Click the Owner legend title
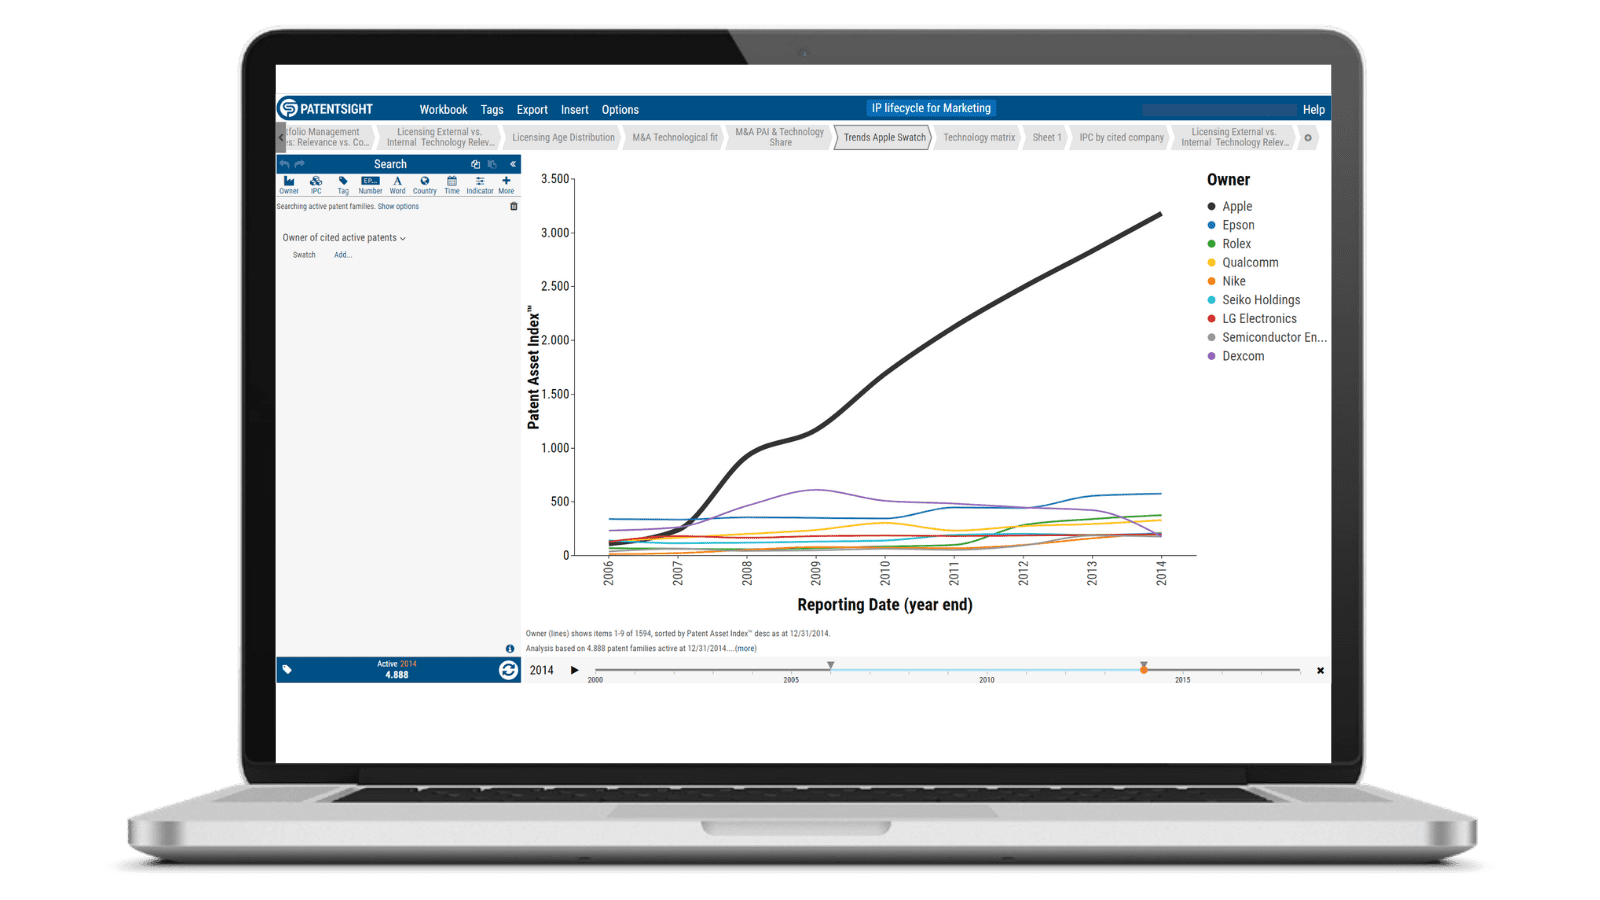The image size is (1600, 900). click(x=1228, y=180)
